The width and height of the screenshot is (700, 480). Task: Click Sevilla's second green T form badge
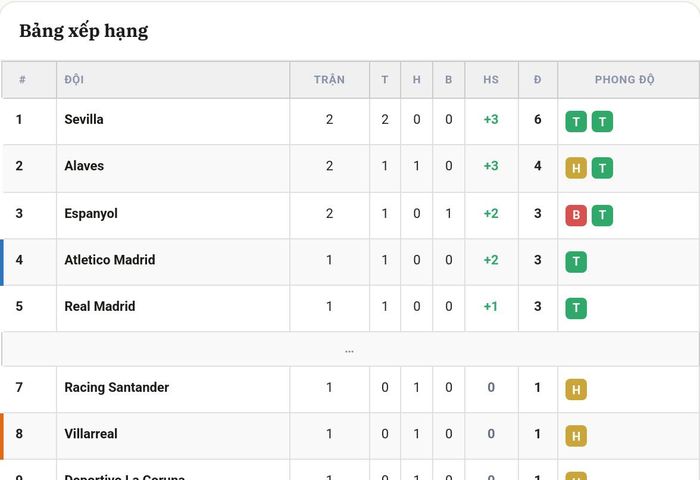(602, 121)
